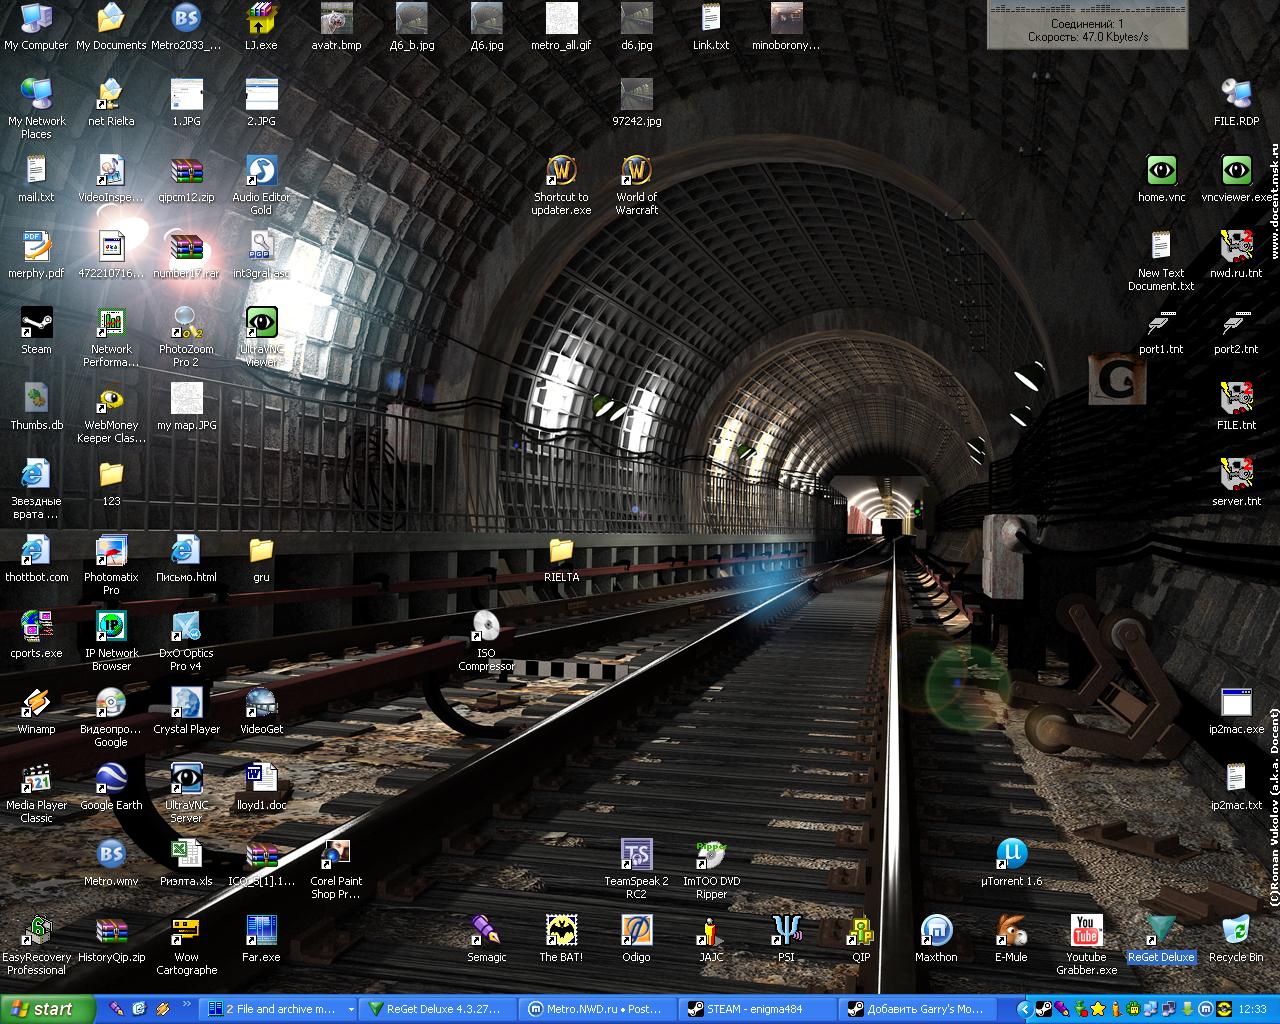Open the Steam desktop shortcut
1280x1024 pixels.
click(x=36, y=329)
